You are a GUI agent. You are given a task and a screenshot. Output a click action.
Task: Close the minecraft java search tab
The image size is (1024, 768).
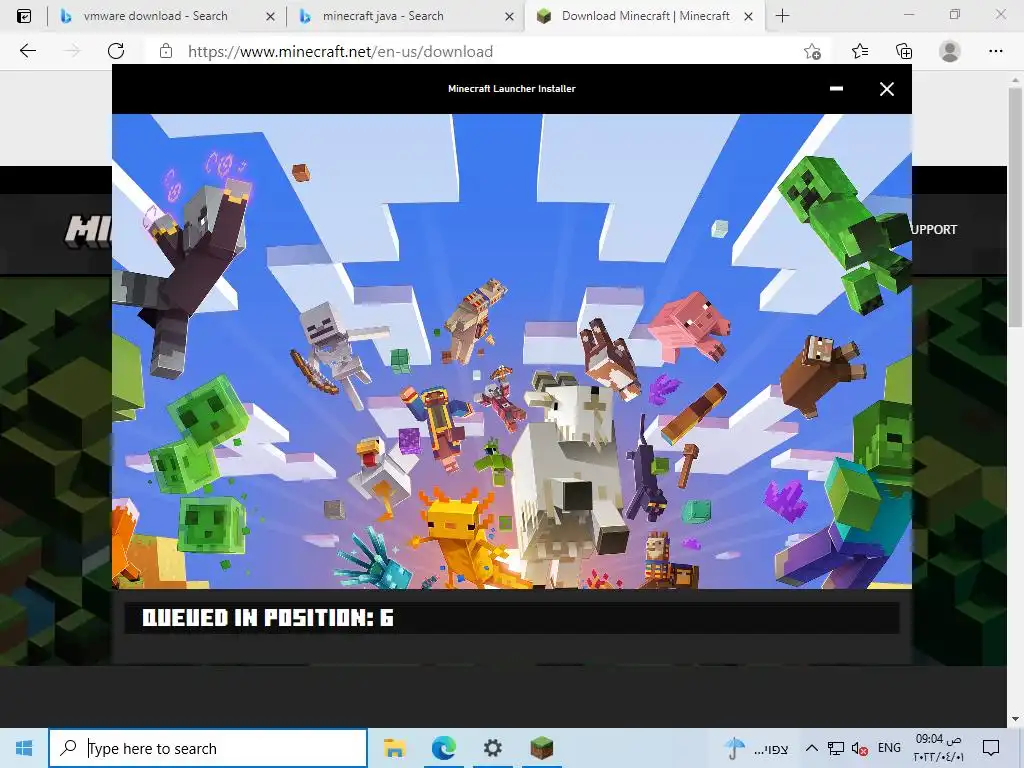509,17
